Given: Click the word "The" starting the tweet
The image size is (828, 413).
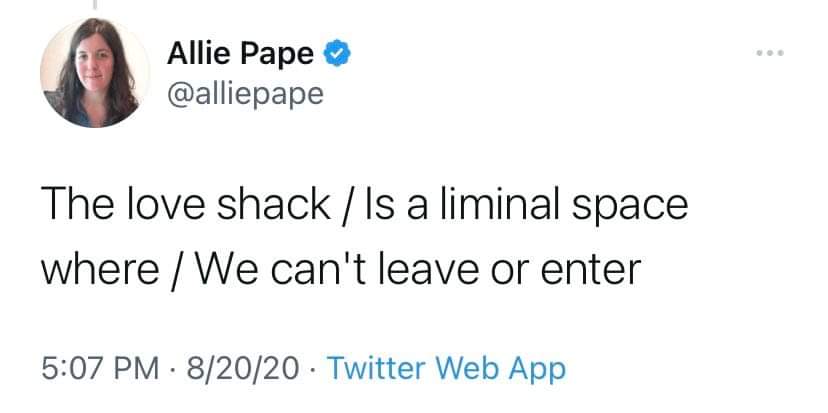Looking at the screenshot, I should click(79, 205).
